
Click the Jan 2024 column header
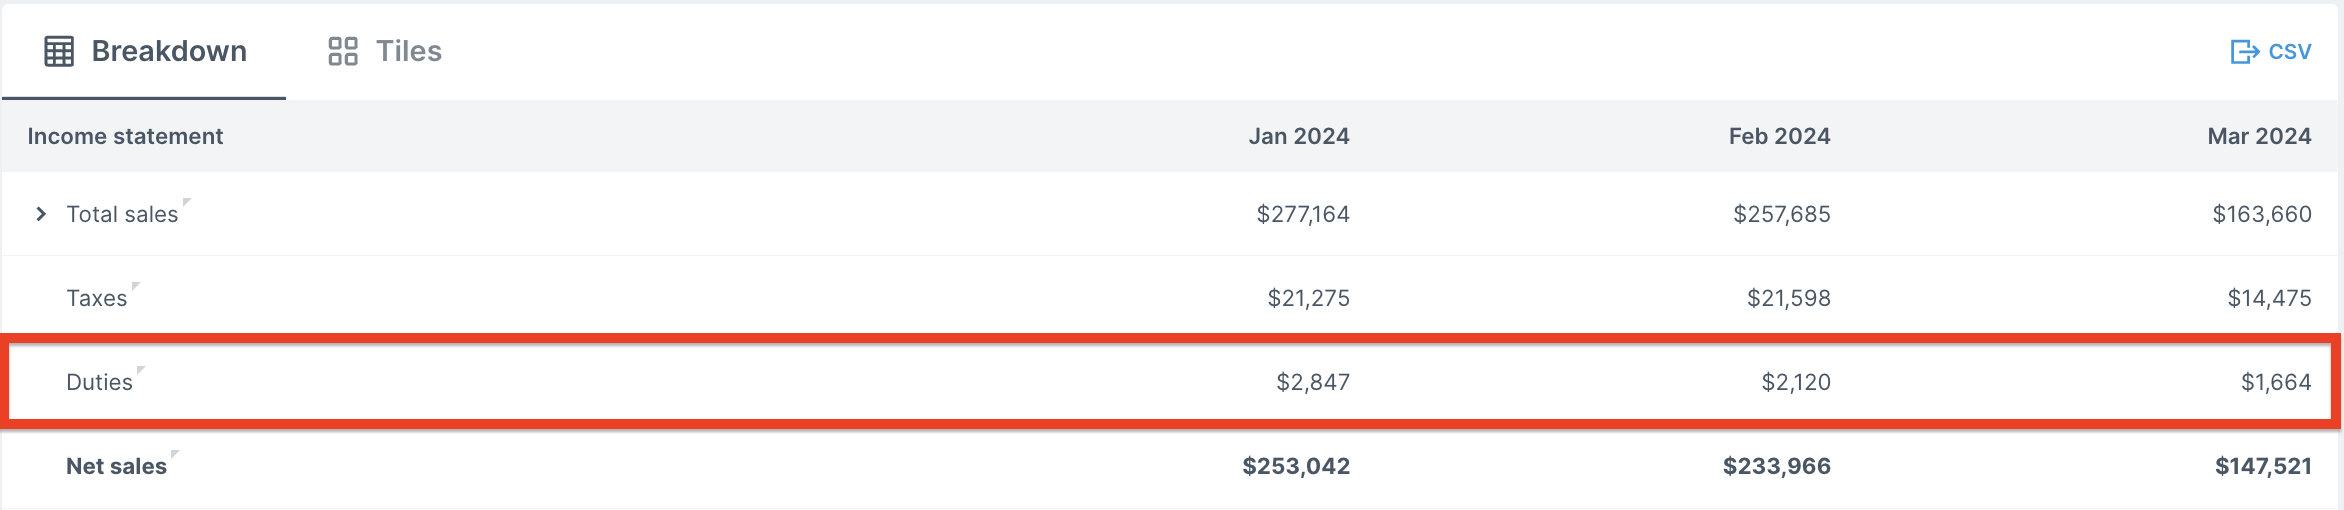pyautogui.click(x=1299, y=136)
